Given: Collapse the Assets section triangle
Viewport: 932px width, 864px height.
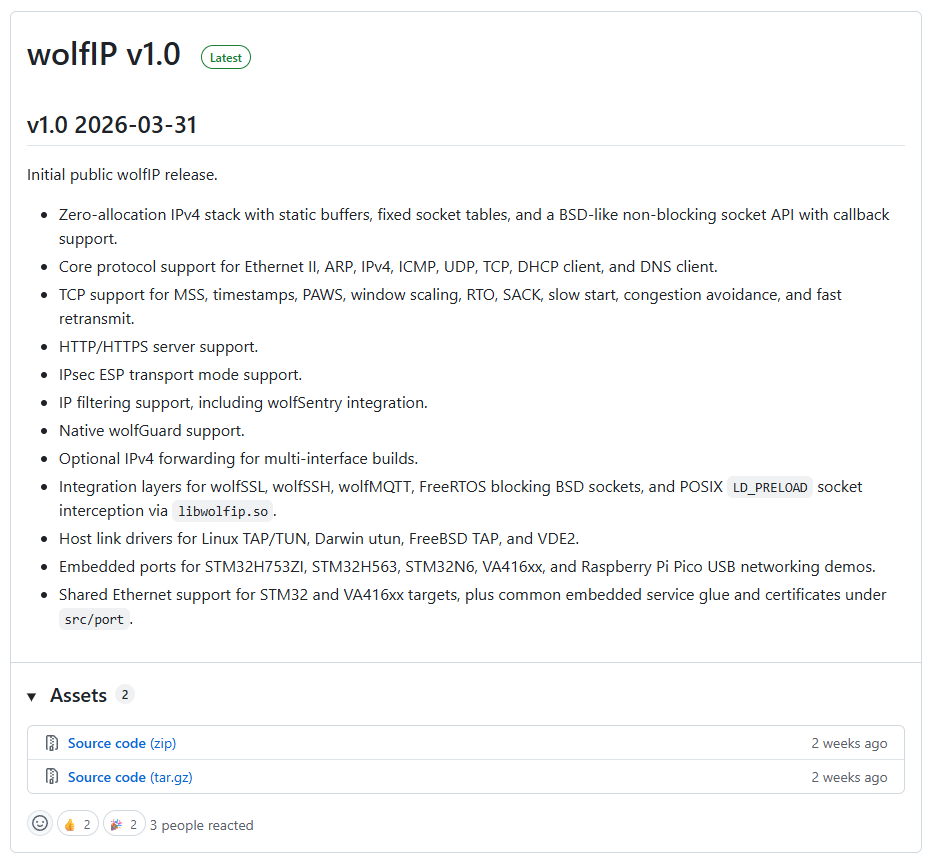Looking at the screenshot, I should (32, 696).
